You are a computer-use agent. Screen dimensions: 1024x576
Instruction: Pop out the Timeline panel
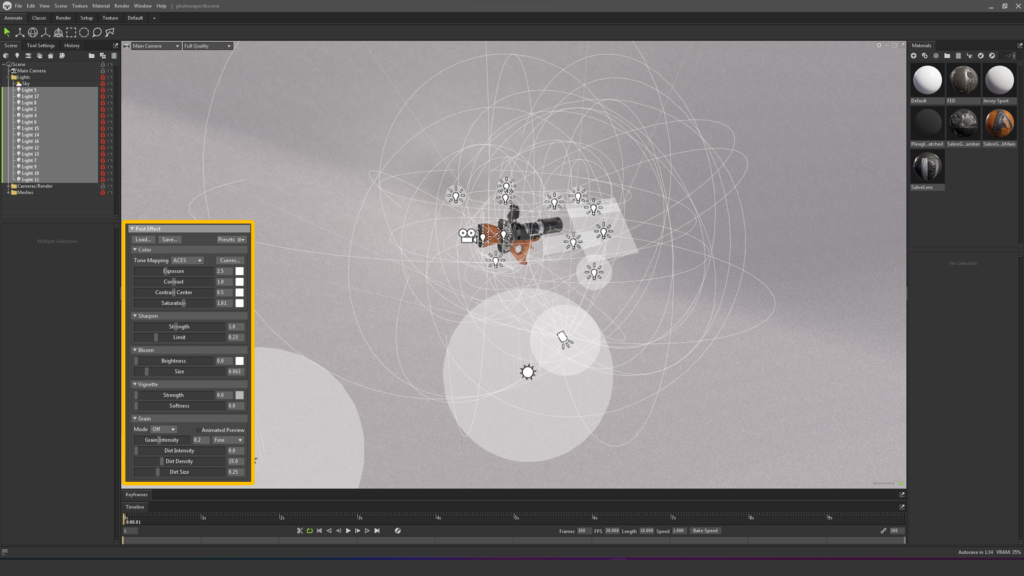[x=902, y=507]
